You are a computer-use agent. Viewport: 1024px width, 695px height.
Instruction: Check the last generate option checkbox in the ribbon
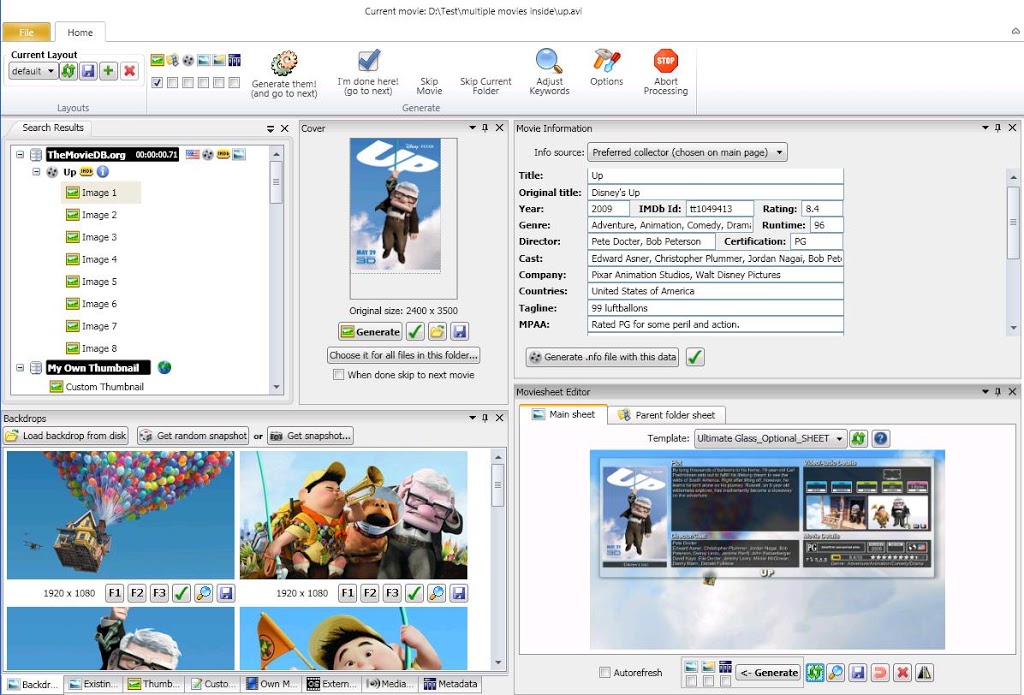click(x=234, y=82)
